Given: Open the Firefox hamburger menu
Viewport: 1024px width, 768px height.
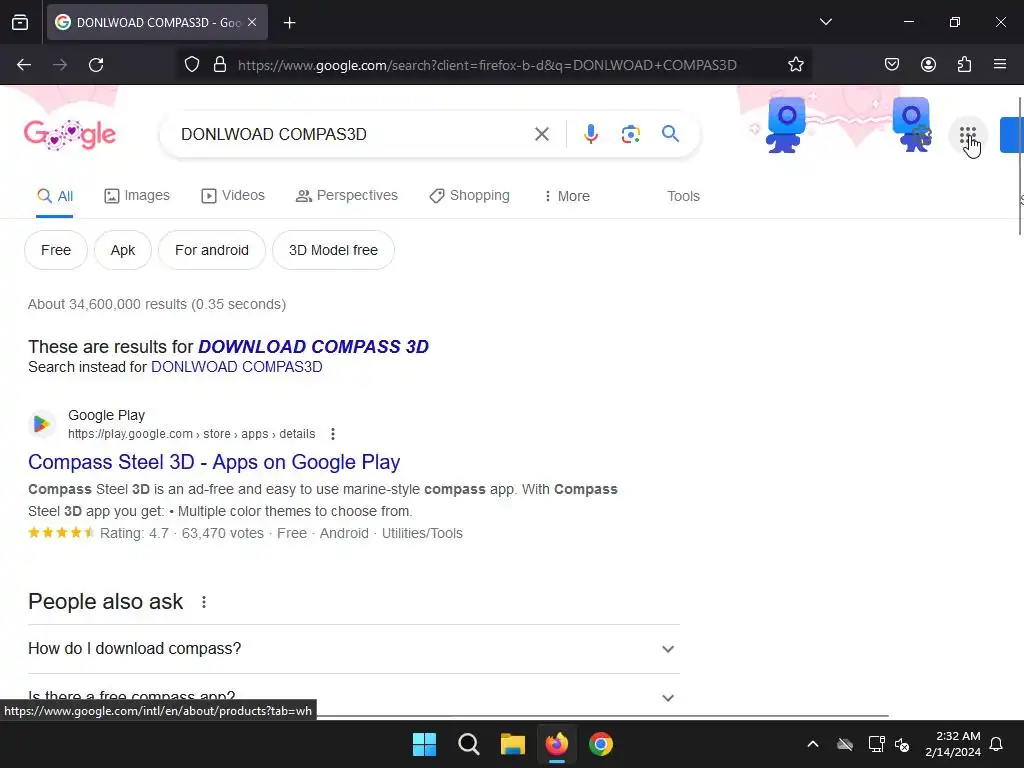Looking at the screenshot, I should 1000,65.
